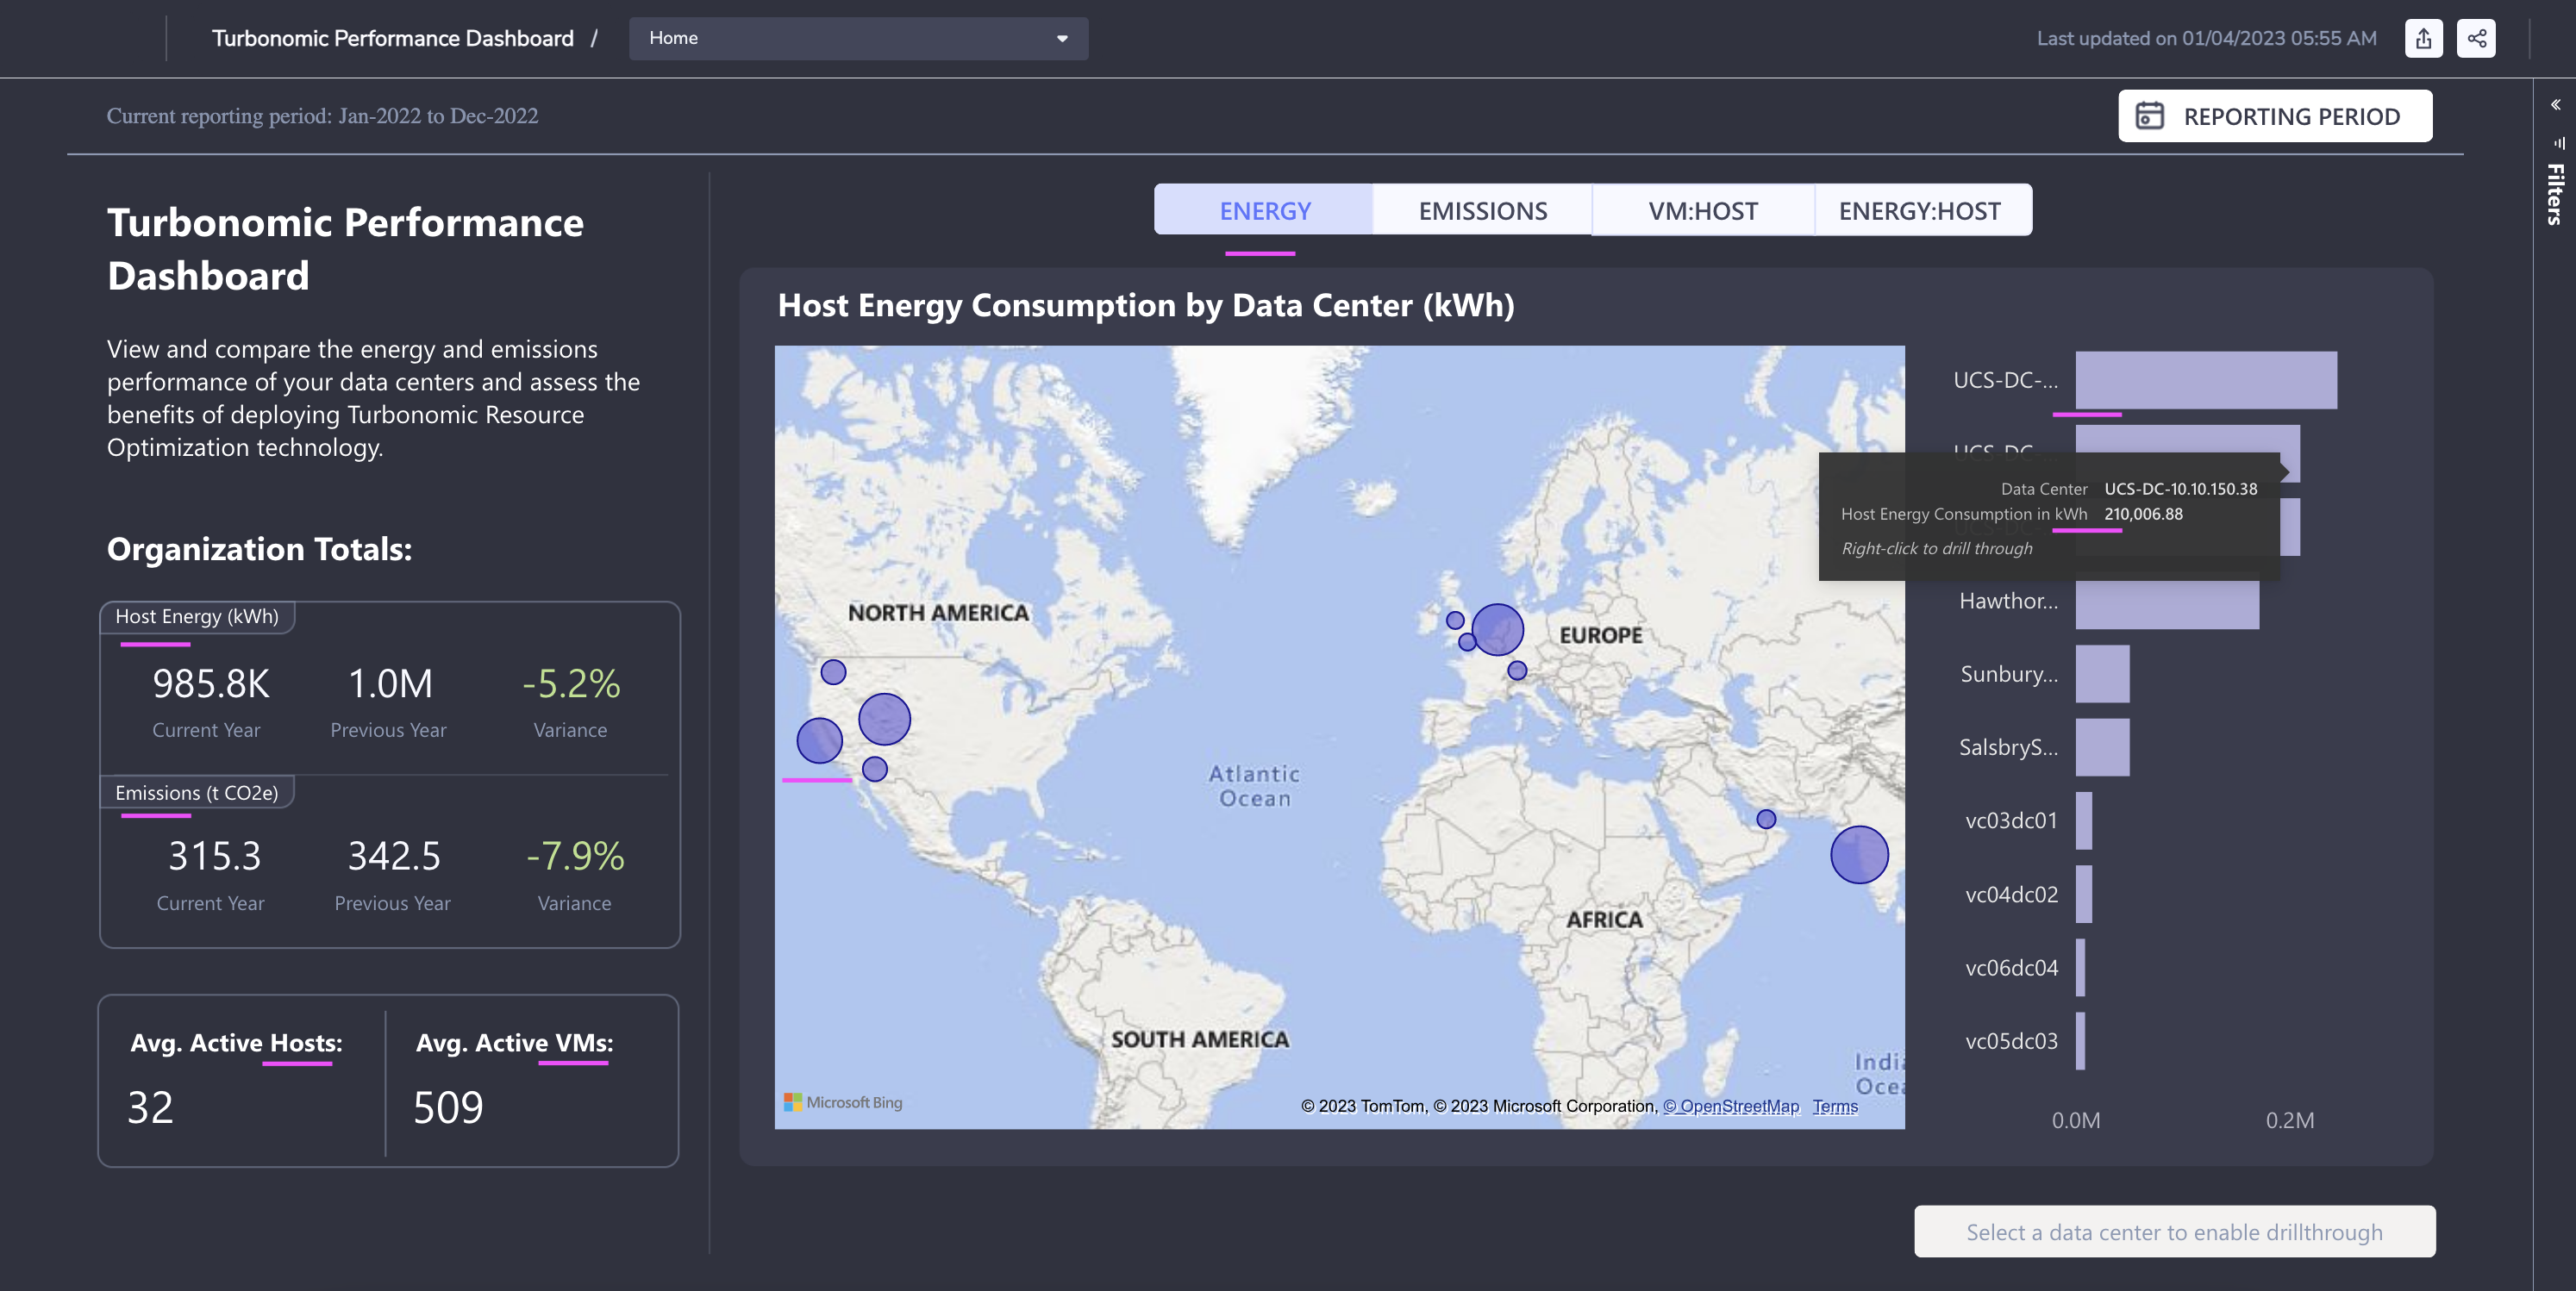Click the Microsoft Bing logo on the map
Image resolution: width=2576 pixels, height=1291 pixels.
click(x=843, y=1102)
